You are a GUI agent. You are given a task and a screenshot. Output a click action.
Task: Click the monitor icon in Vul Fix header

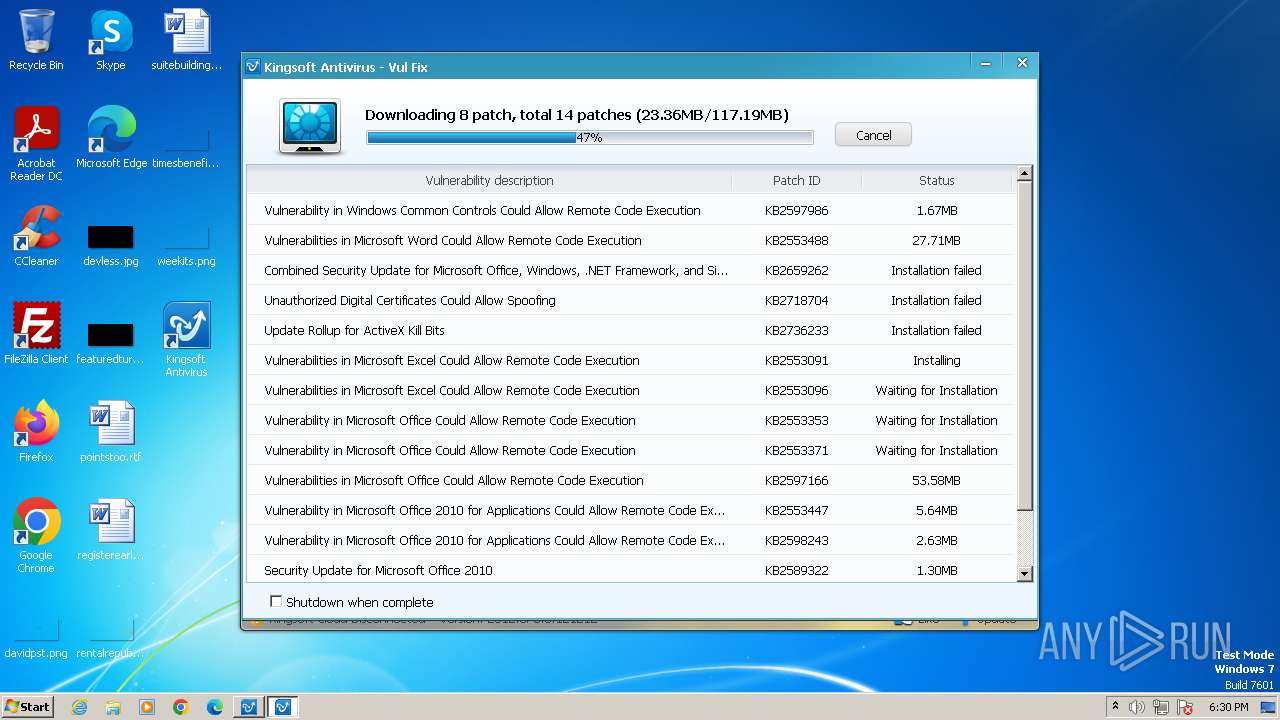[x=310, y=126]
